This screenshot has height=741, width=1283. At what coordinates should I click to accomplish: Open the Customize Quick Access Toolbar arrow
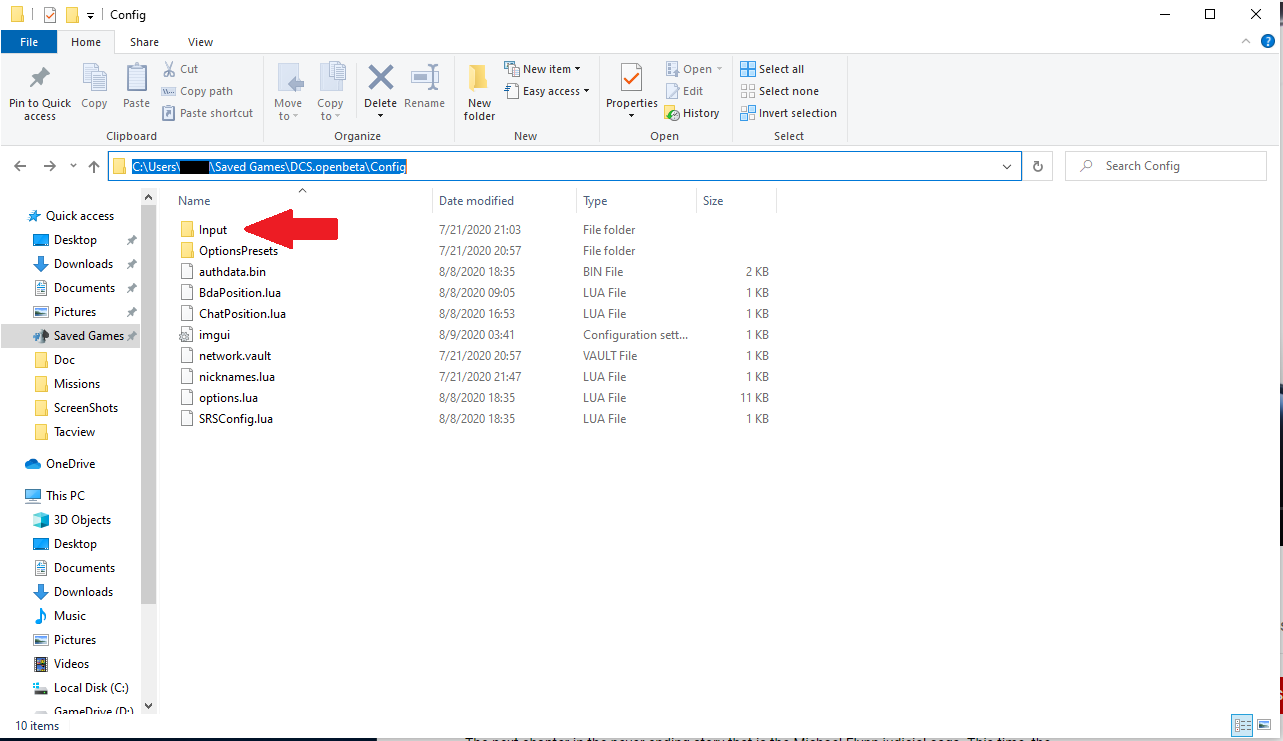(90, 15)
